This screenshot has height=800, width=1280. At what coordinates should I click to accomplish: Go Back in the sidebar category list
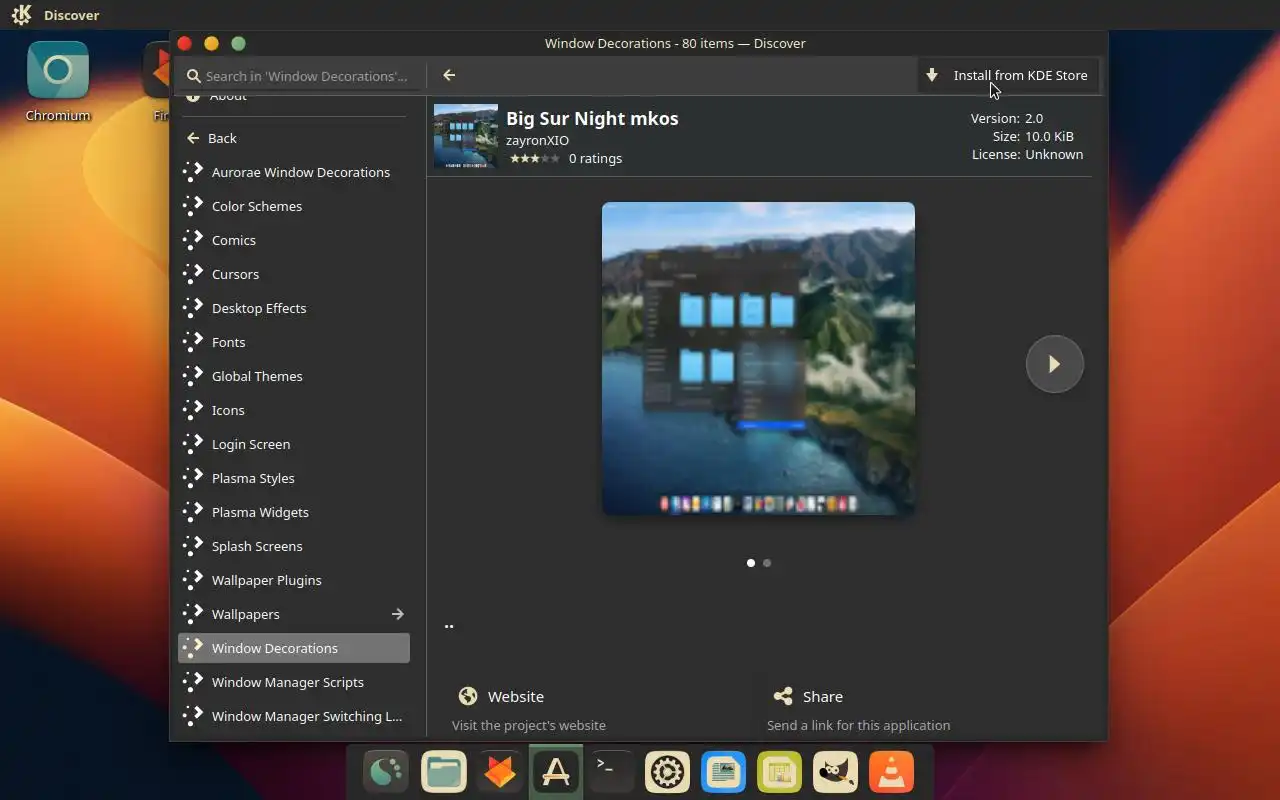[294, 138]
